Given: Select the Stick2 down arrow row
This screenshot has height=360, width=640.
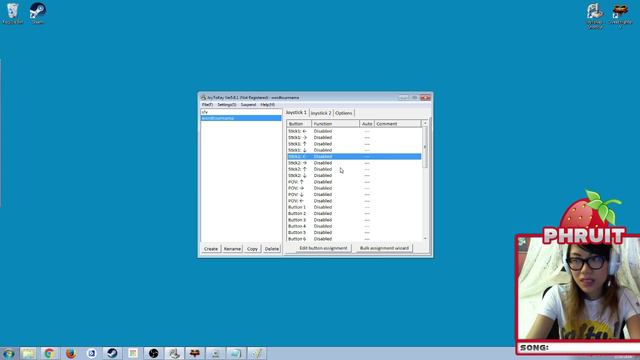Looking at the screenshot, I should (354, 176).
